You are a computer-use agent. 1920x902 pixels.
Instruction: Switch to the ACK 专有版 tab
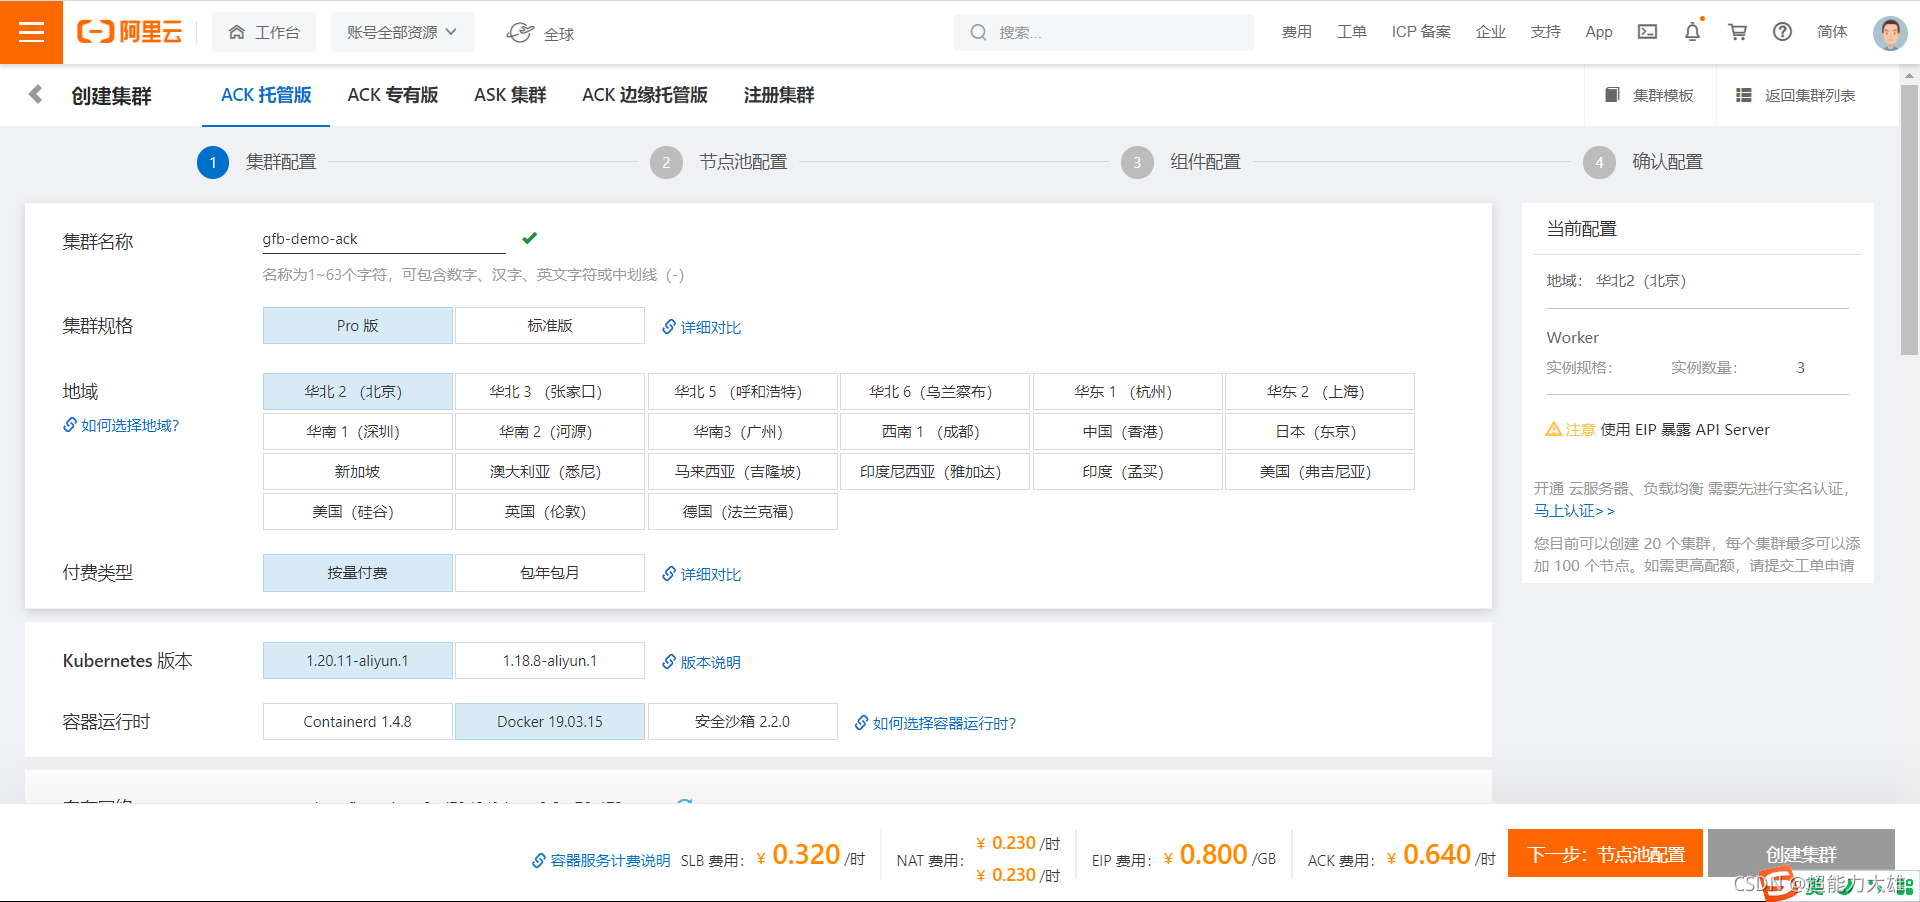393,95
